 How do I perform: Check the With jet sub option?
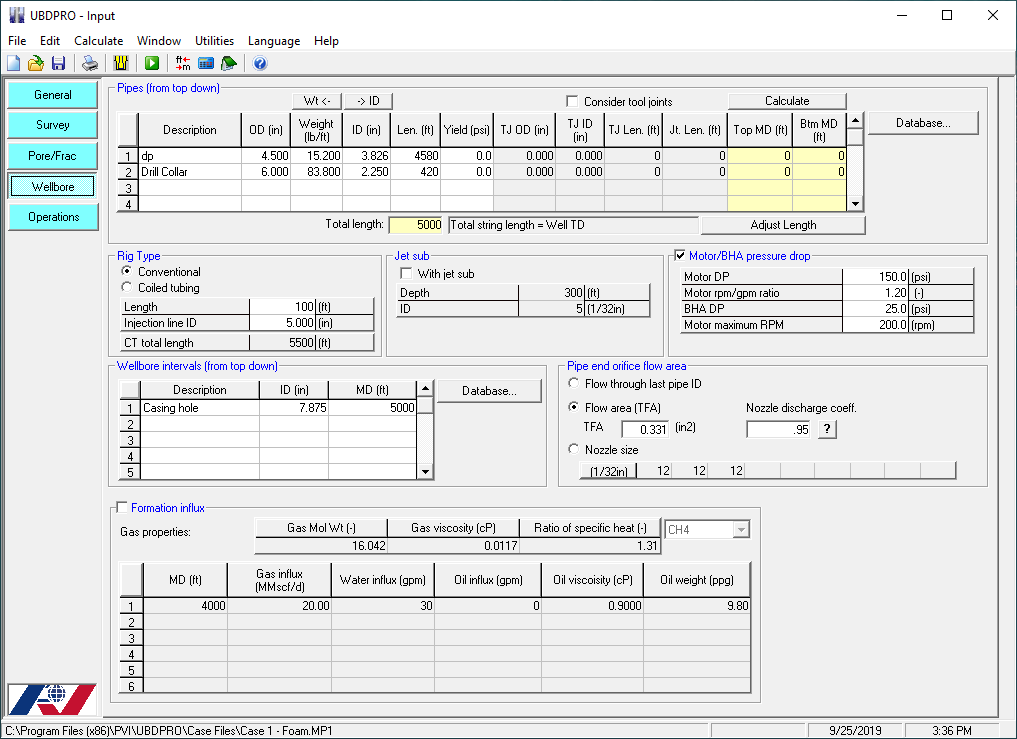[407, 274]
